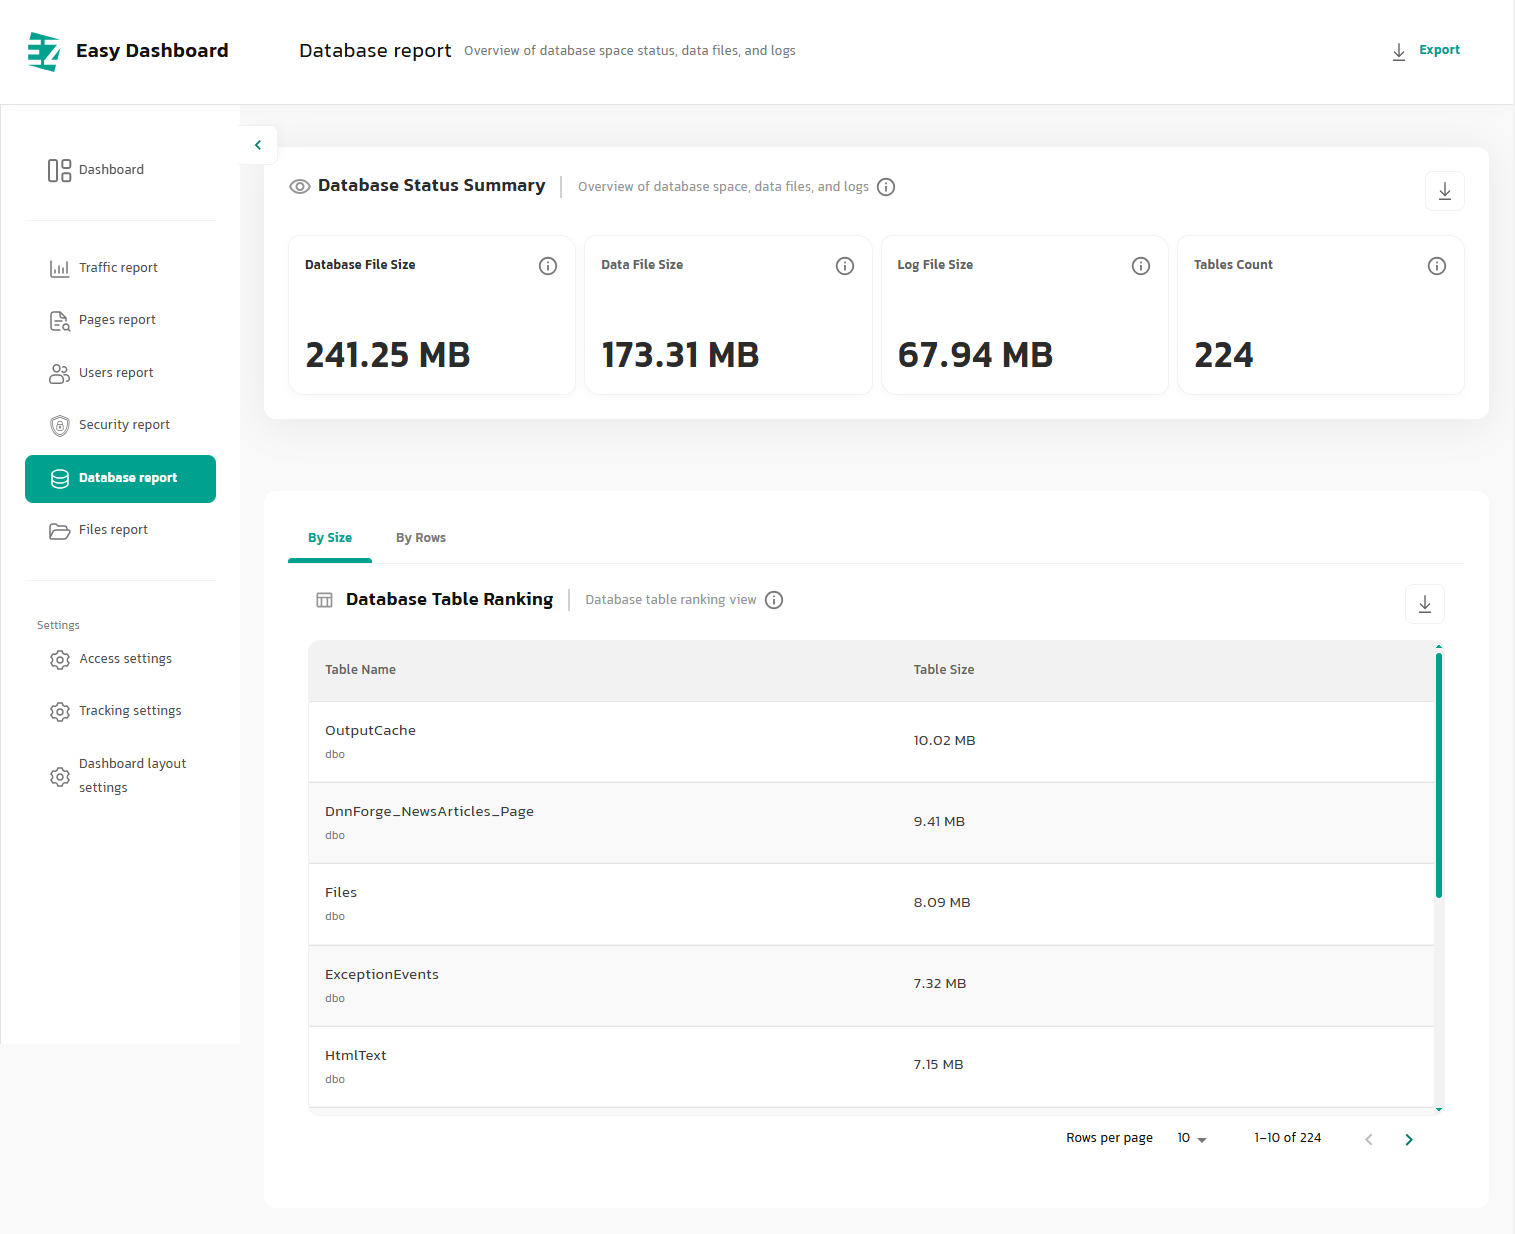1515x1234 pixels.
Task: Select the OutputCache table row
Action: click(x=871, y=742)
